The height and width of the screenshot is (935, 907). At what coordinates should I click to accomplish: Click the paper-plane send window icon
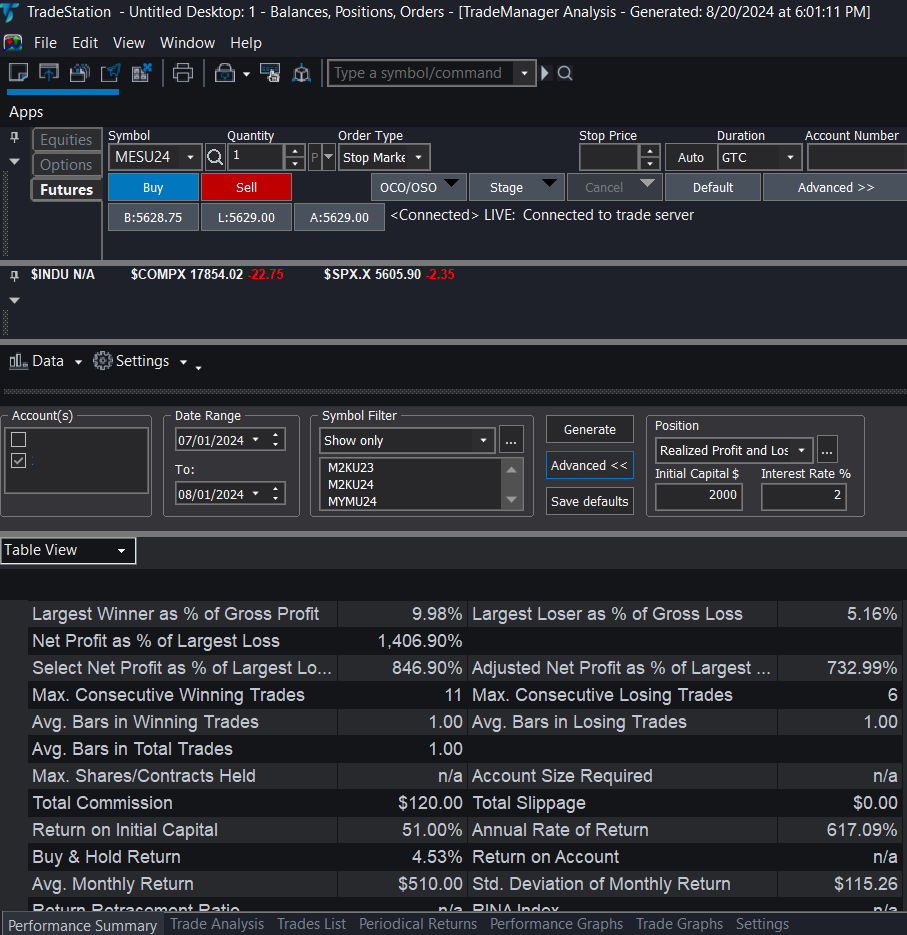pos(110,73)
